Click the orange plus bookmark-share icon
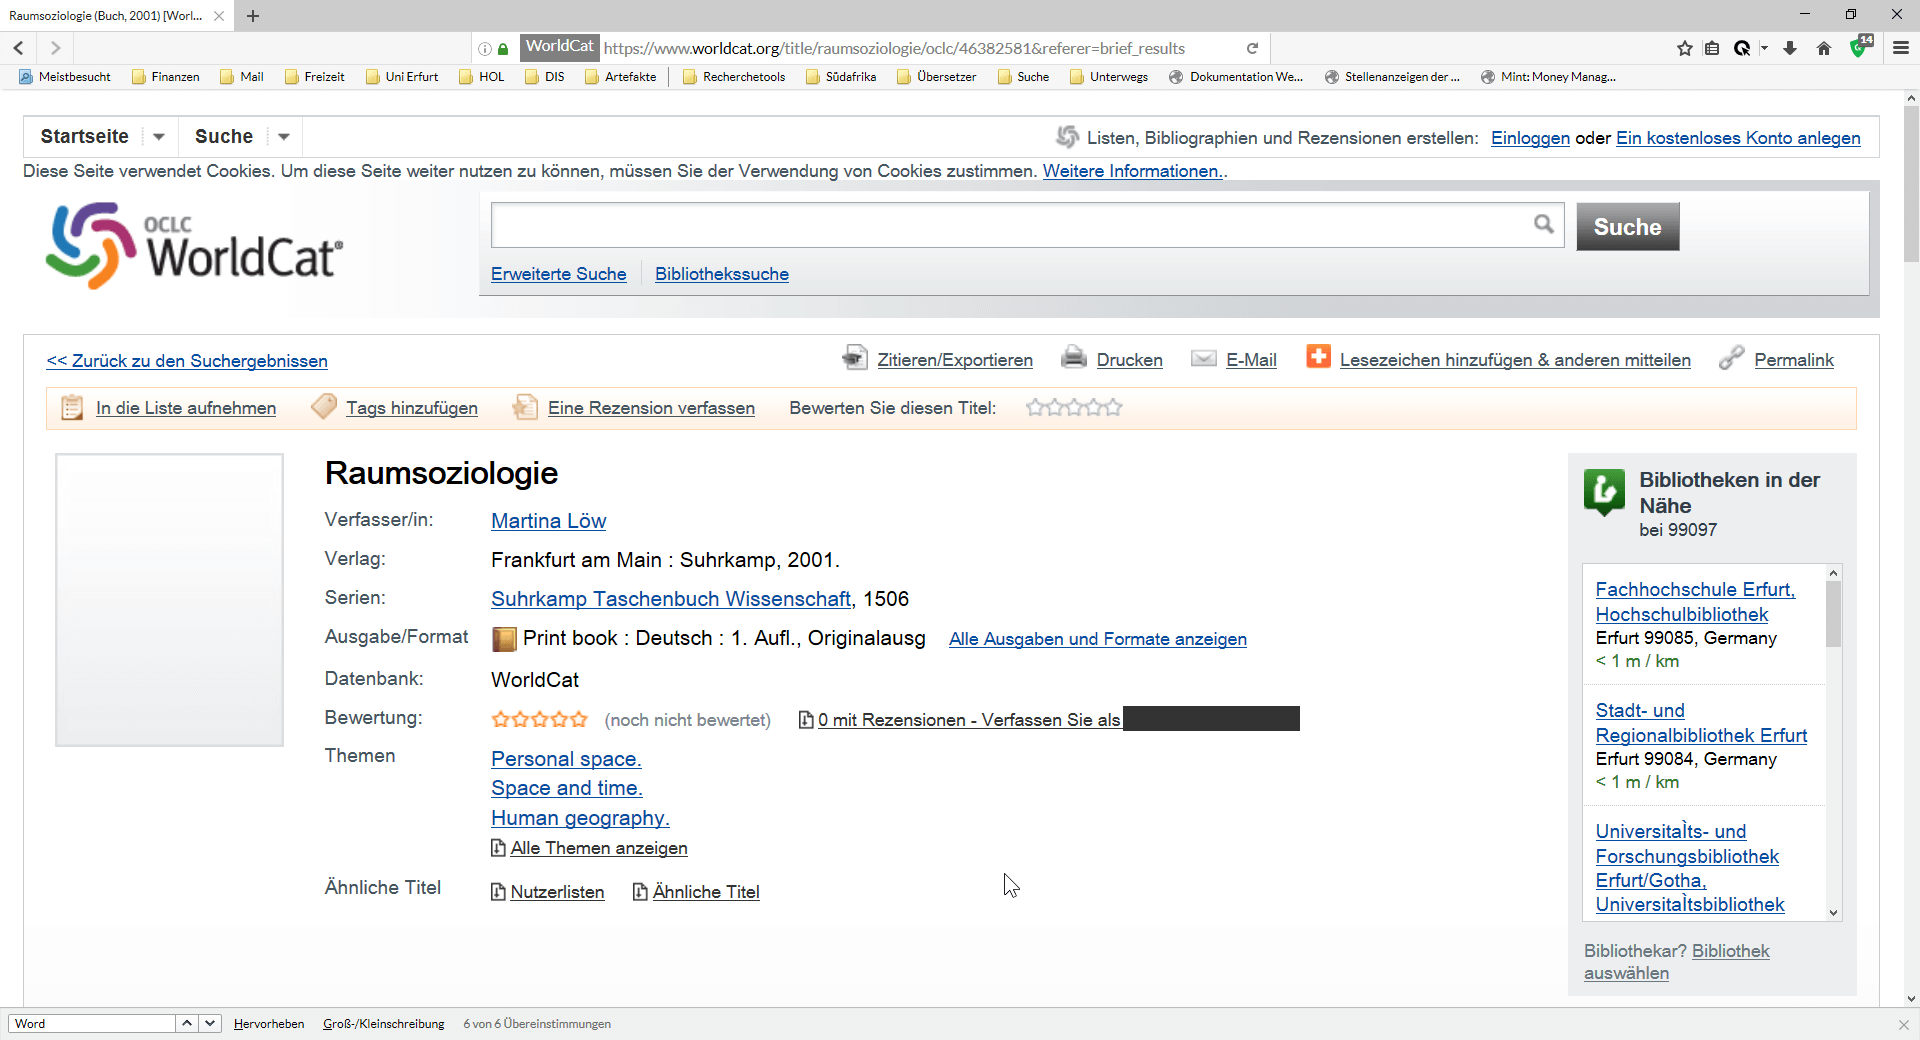Viewport: 1920px width, 1040px height. click(1319, 356)
